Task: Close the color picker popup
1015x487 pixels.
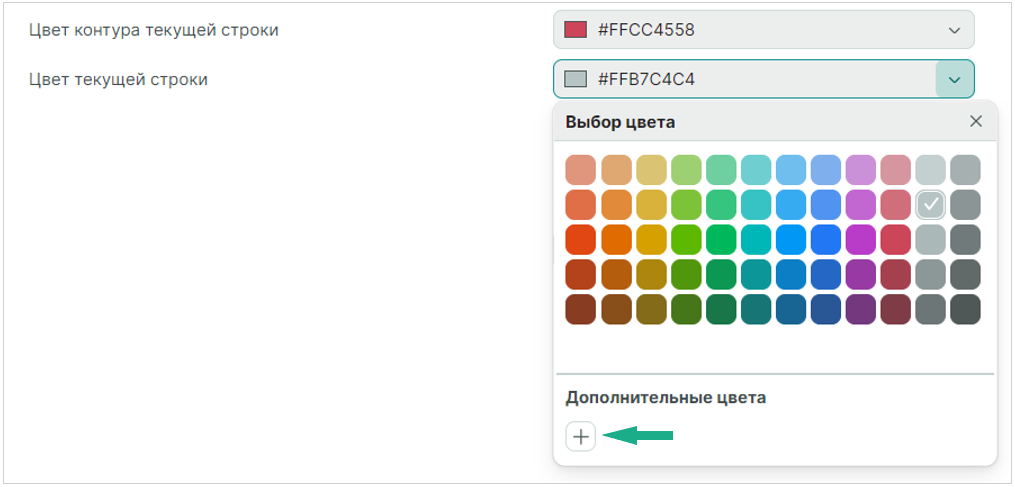Action: click(976, 121)
